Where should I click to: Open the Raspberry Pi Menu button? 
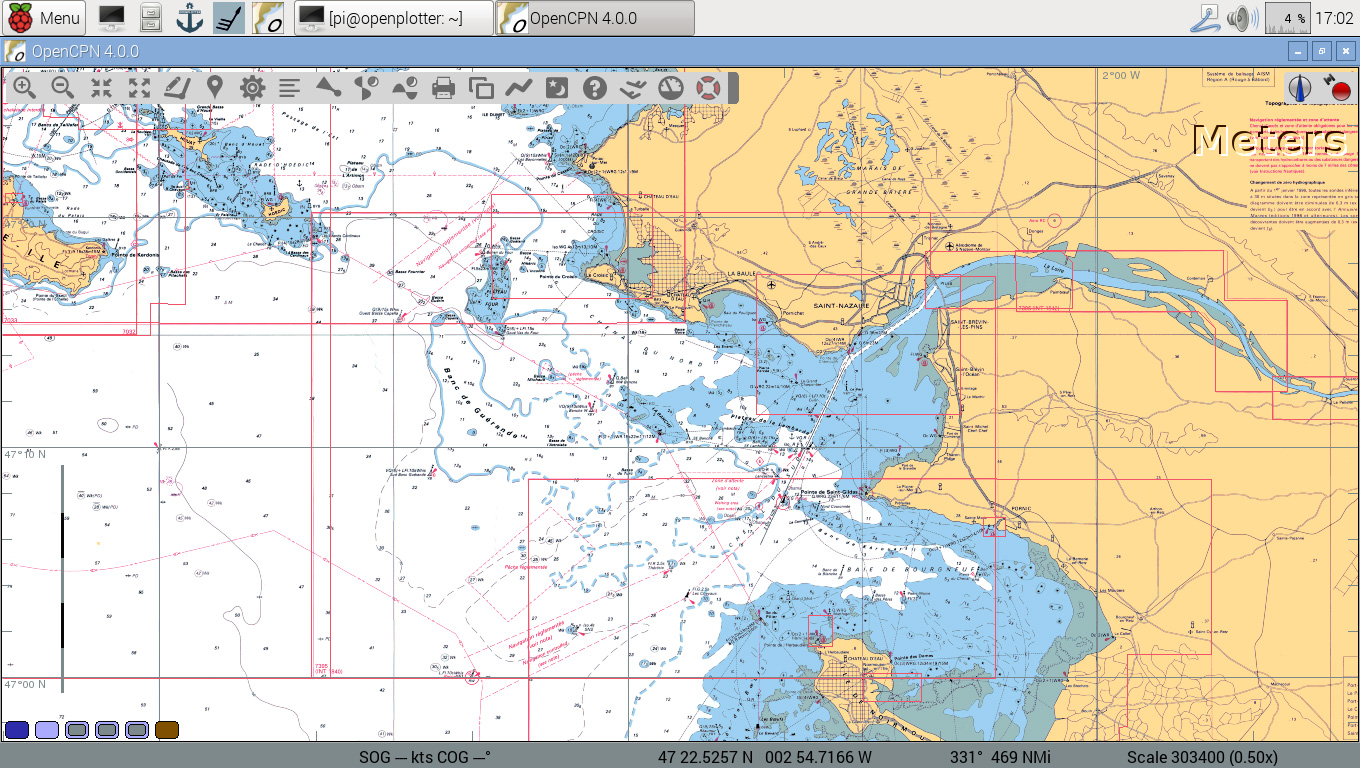tap(44, 18)
